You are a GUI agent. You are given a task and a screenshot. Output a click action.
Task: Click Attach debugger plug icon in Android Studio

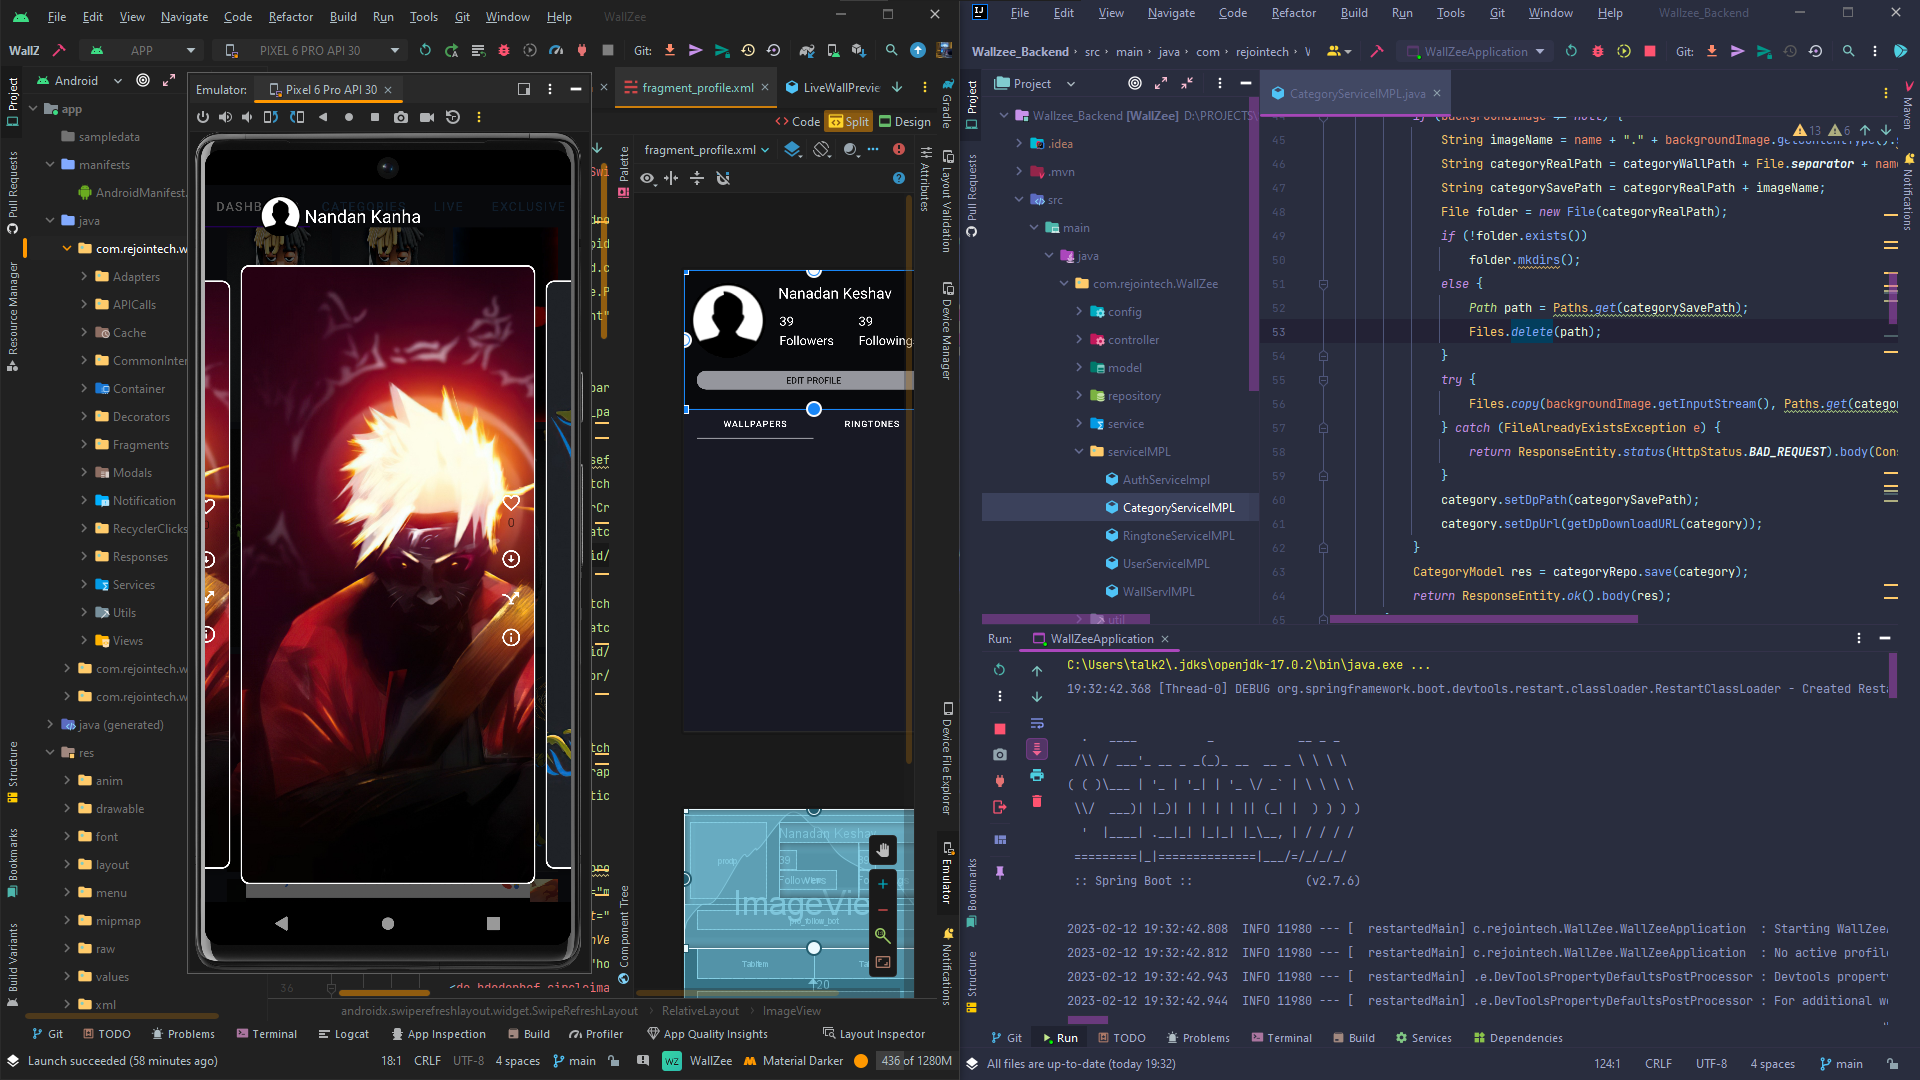pyautogui.click(x=582, y=50)
